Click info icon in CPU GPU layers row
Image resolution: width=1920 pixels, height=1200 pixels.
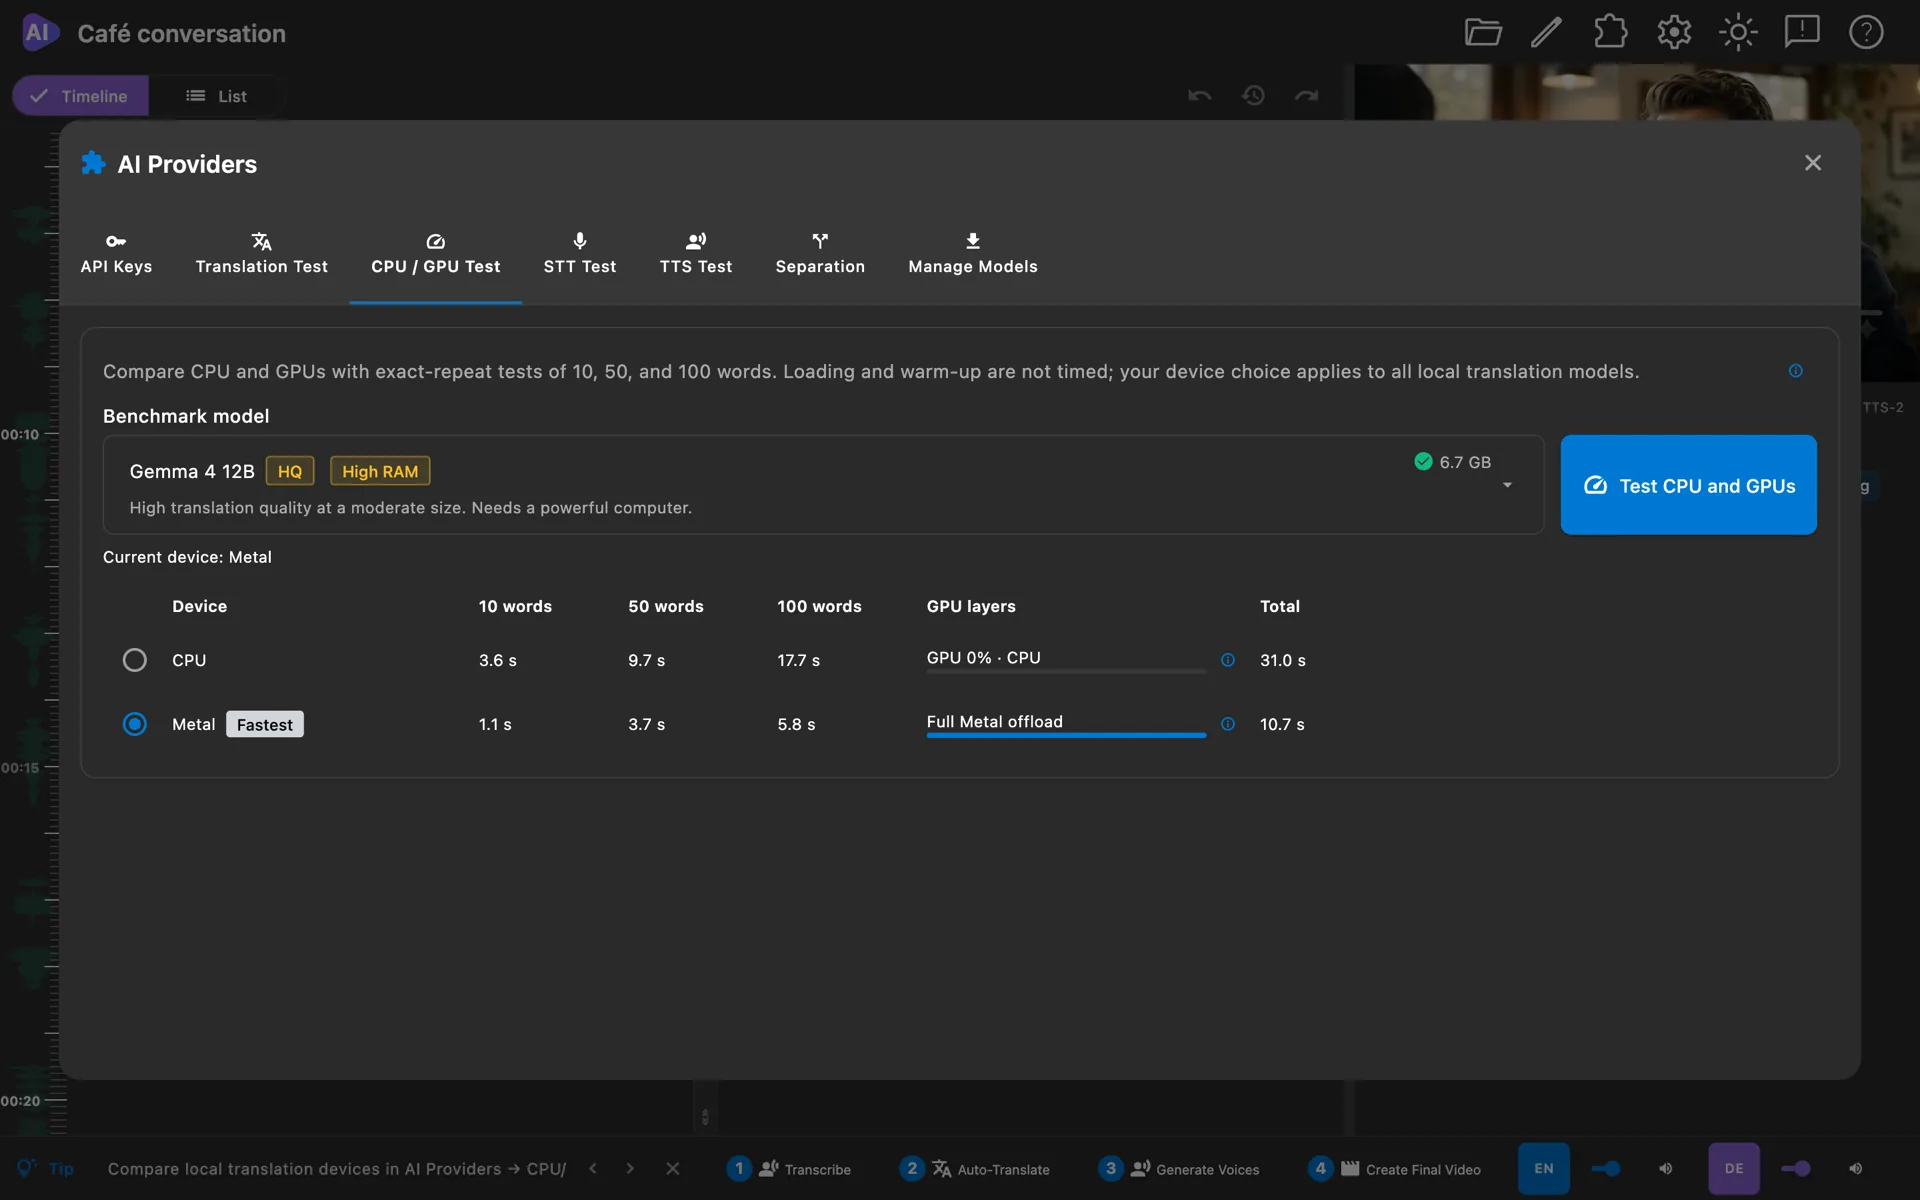click(x=1228, y=660)
